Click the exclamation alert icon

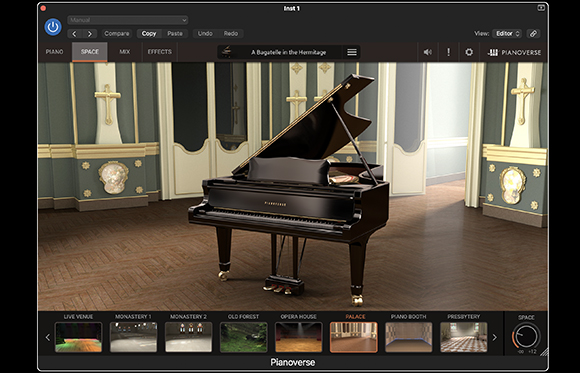449,52
